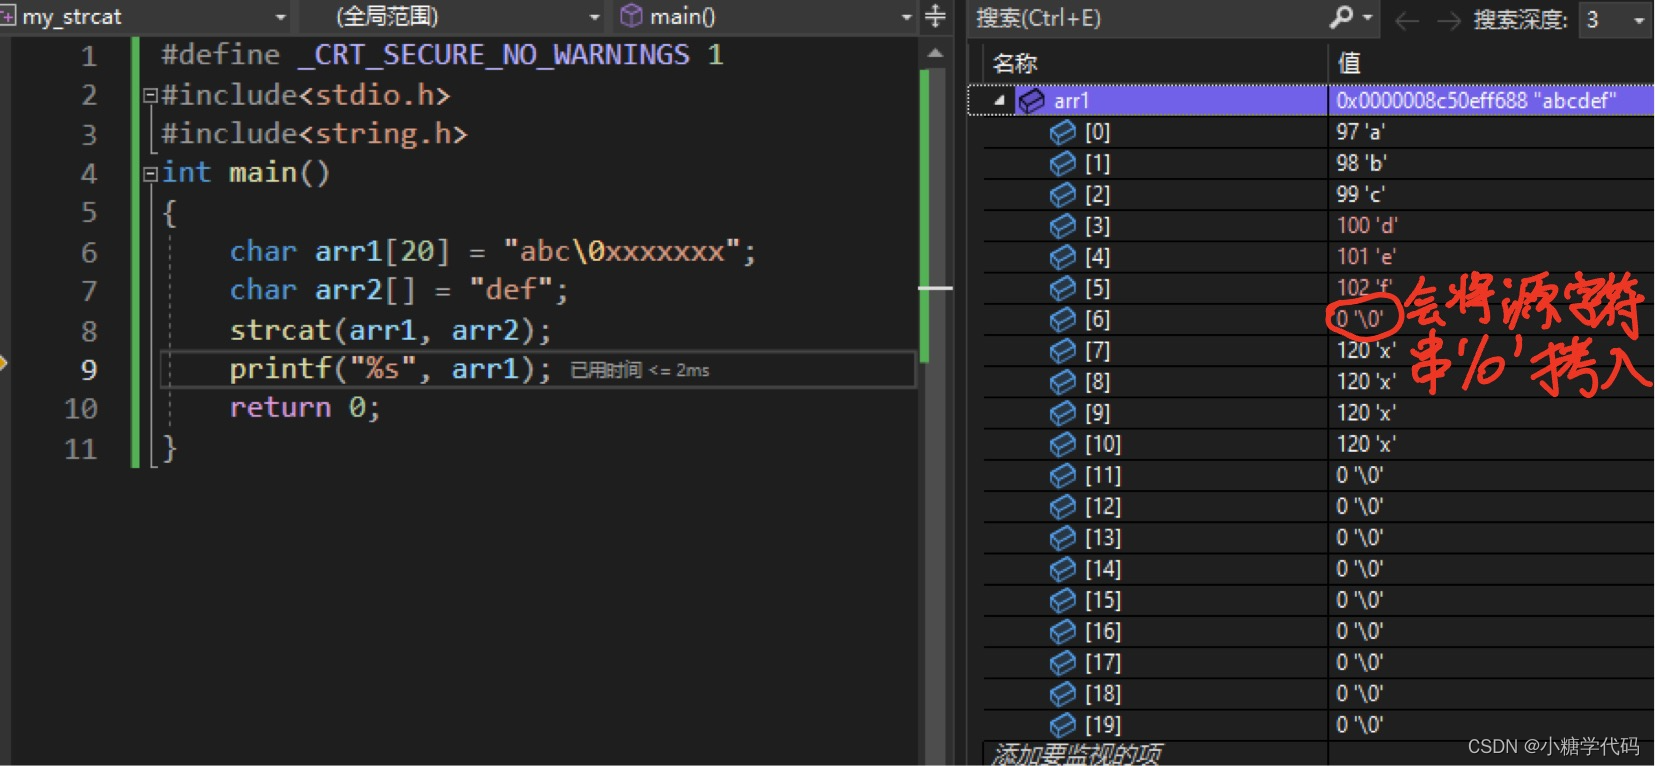The image size is (1655, 766).
Task: Click the icon next to element [14]
Action: pyautogui.click(x=1062, y=569)
